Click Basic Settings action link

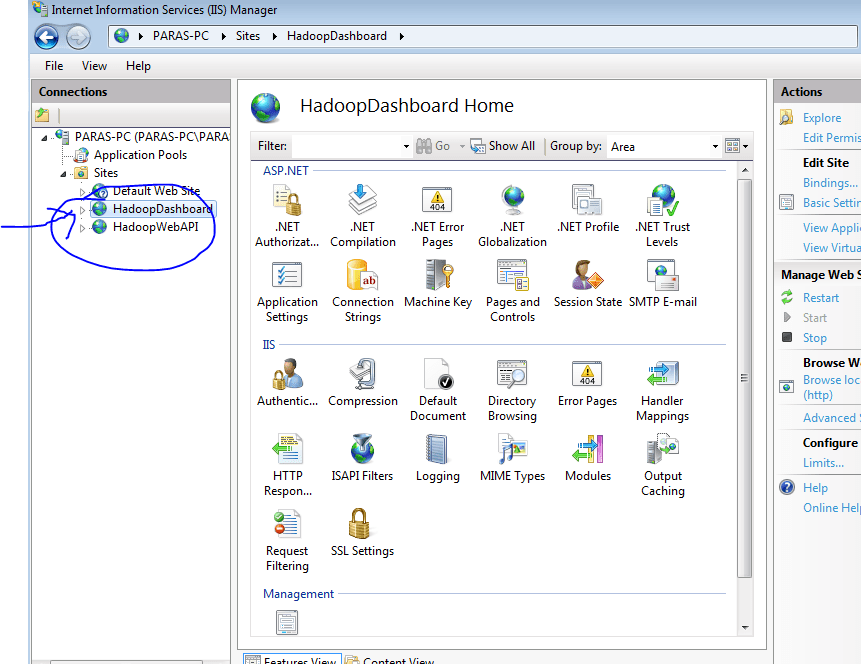click(x=831, y=203)
